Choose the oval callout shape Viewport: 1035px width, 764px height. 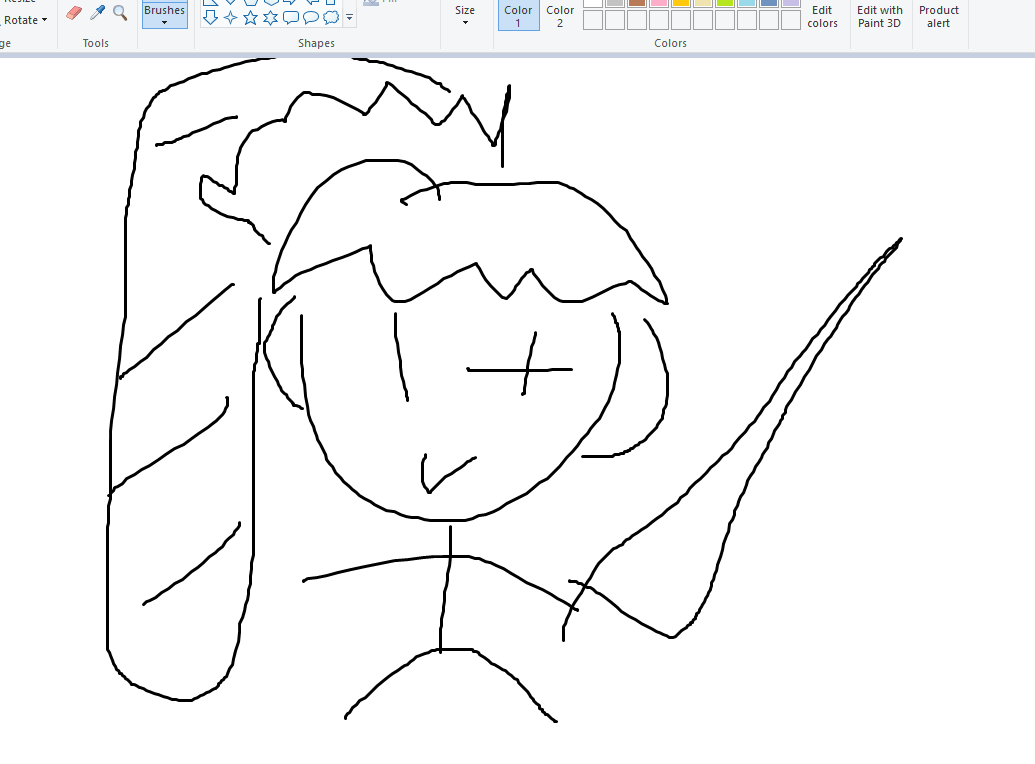click(311, 17)
